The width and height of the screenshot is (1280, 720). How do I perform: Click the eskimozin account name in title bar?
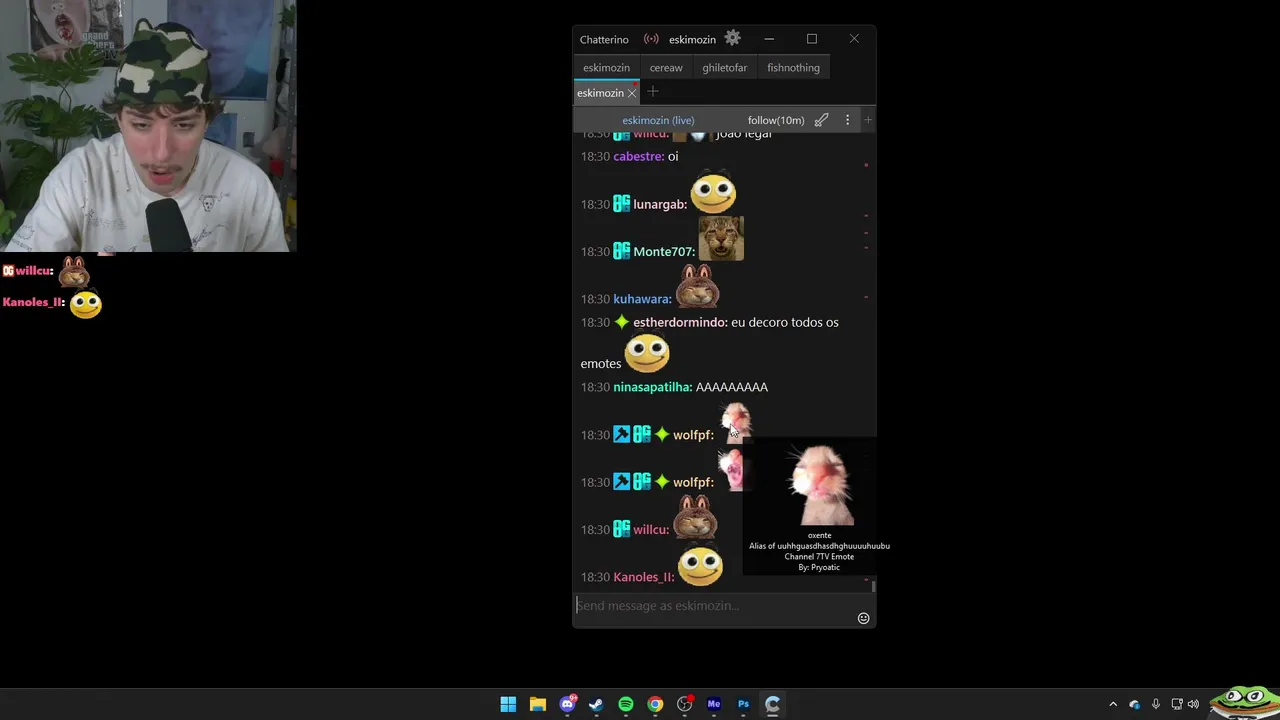click(x=692, y=39)
